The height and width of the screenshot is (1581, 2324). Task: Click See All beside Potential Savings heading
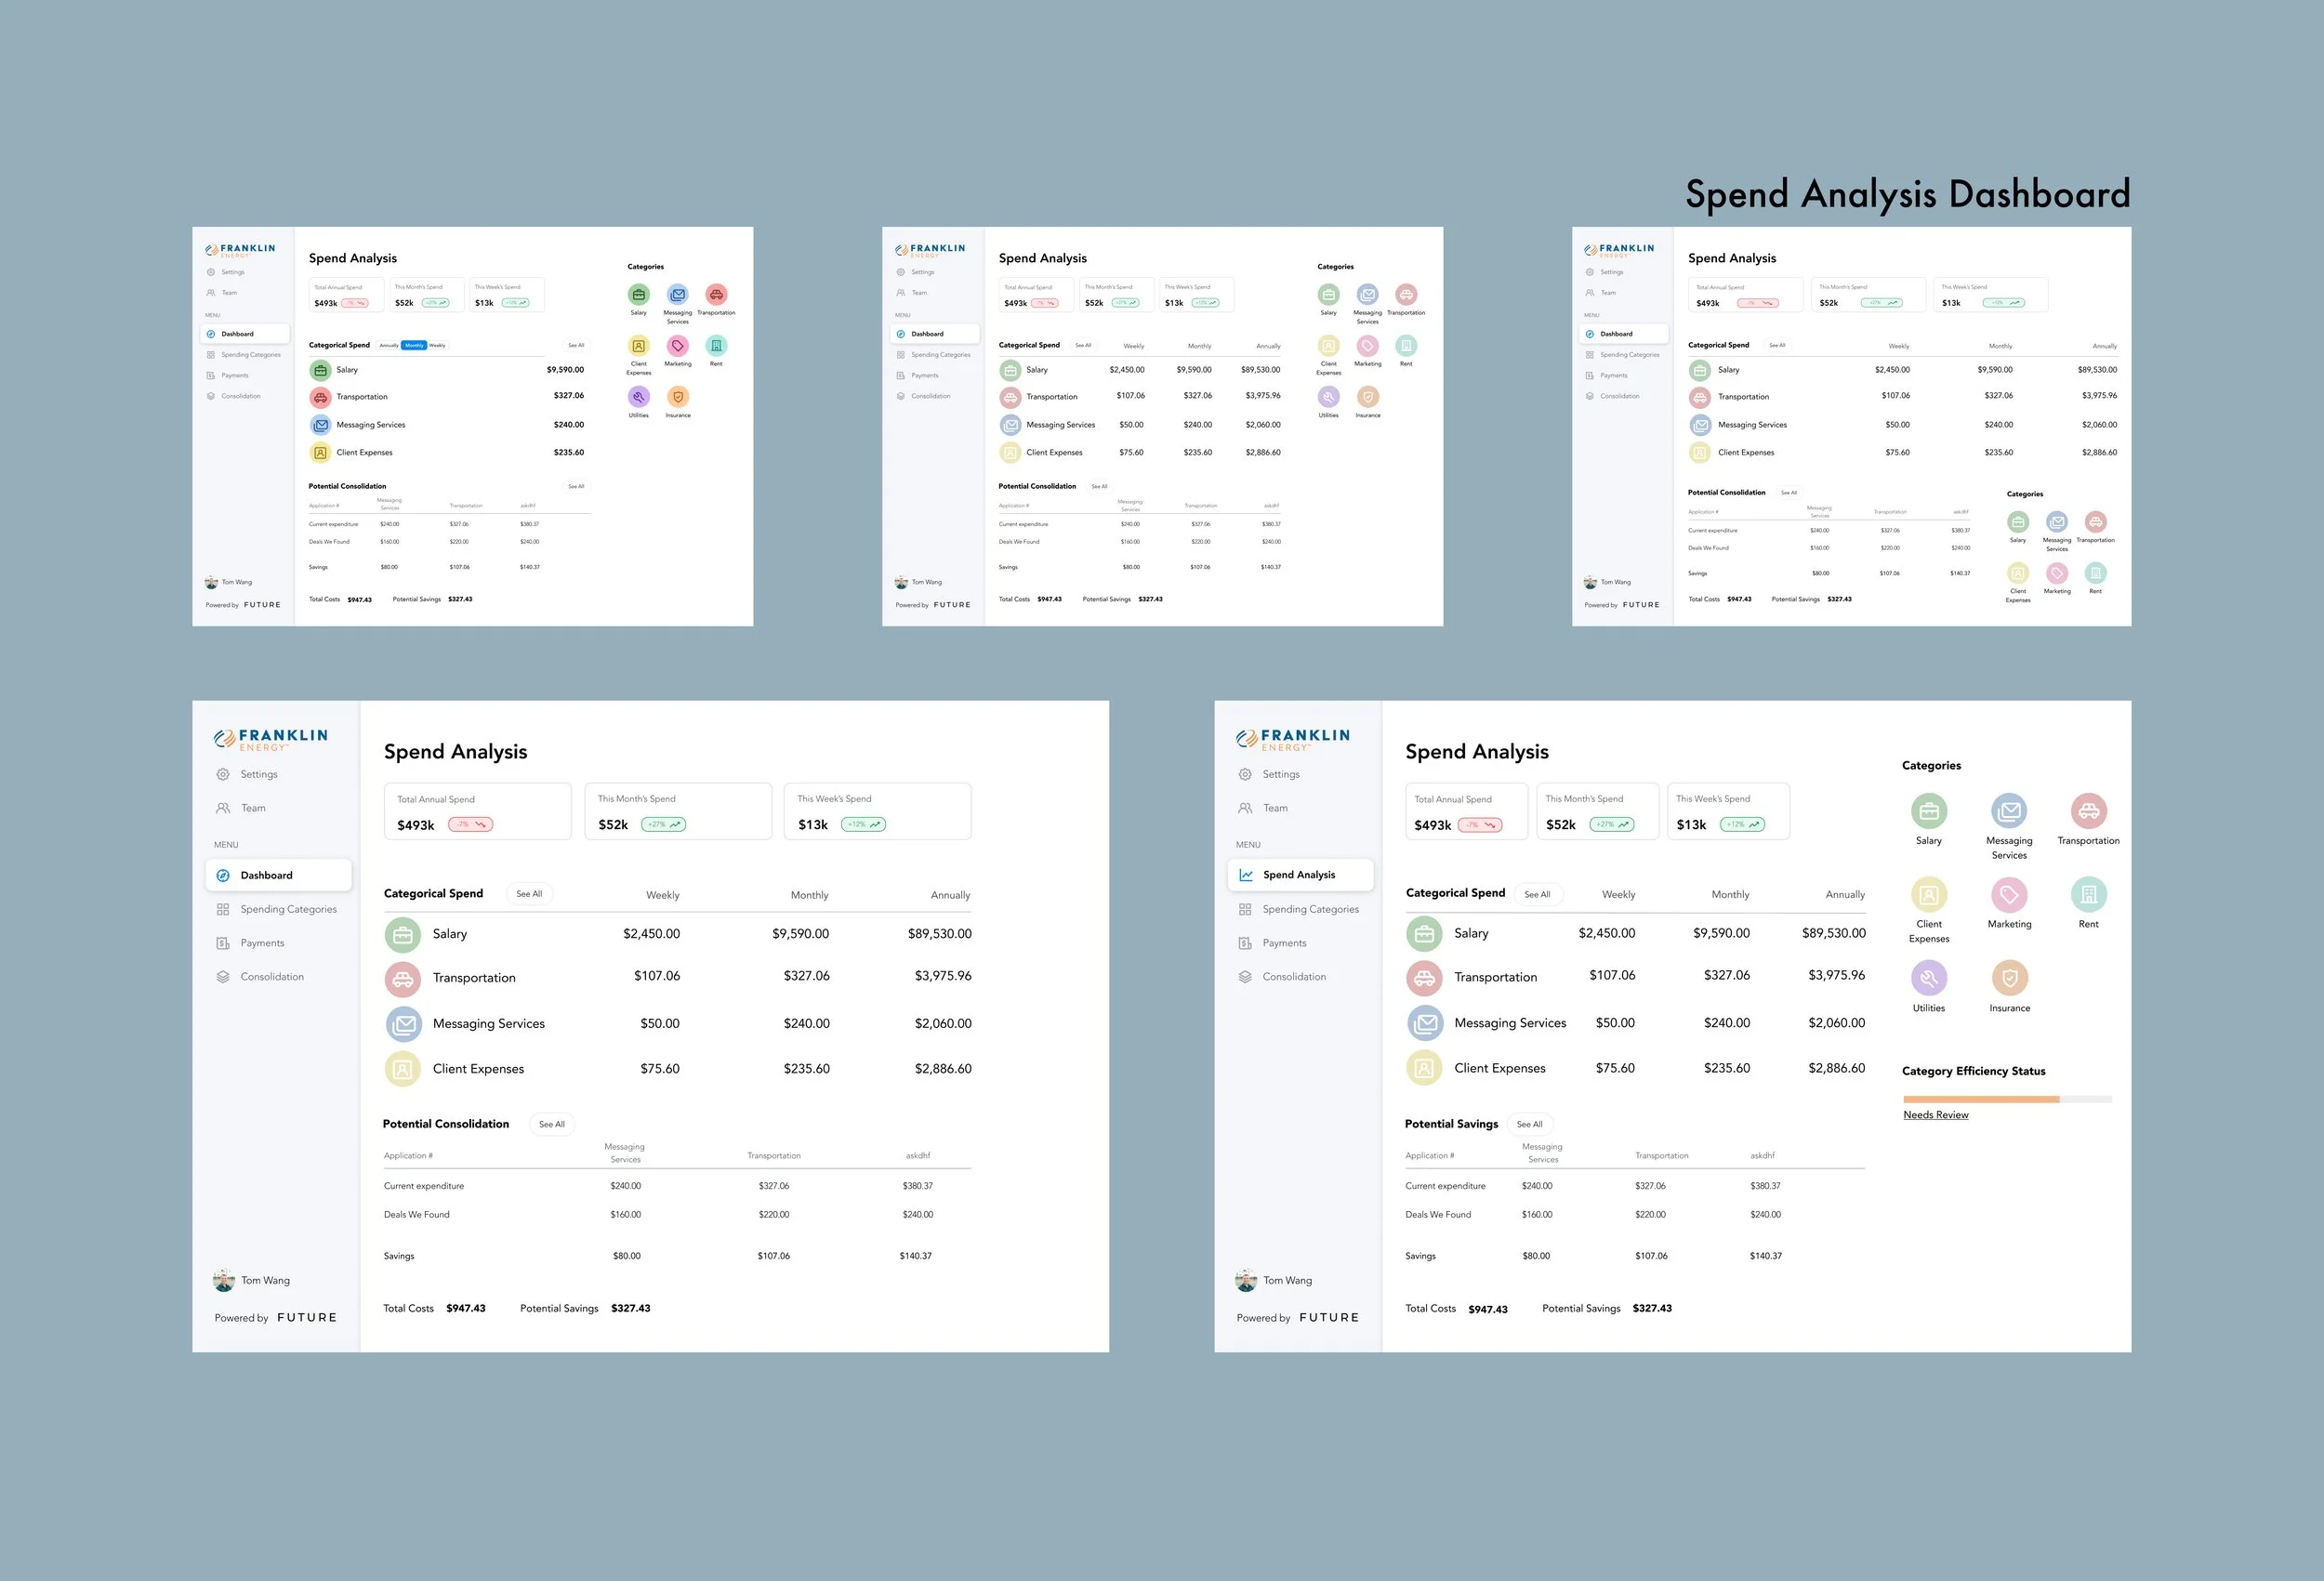pyautogui.click(x=1529, y=1124)
